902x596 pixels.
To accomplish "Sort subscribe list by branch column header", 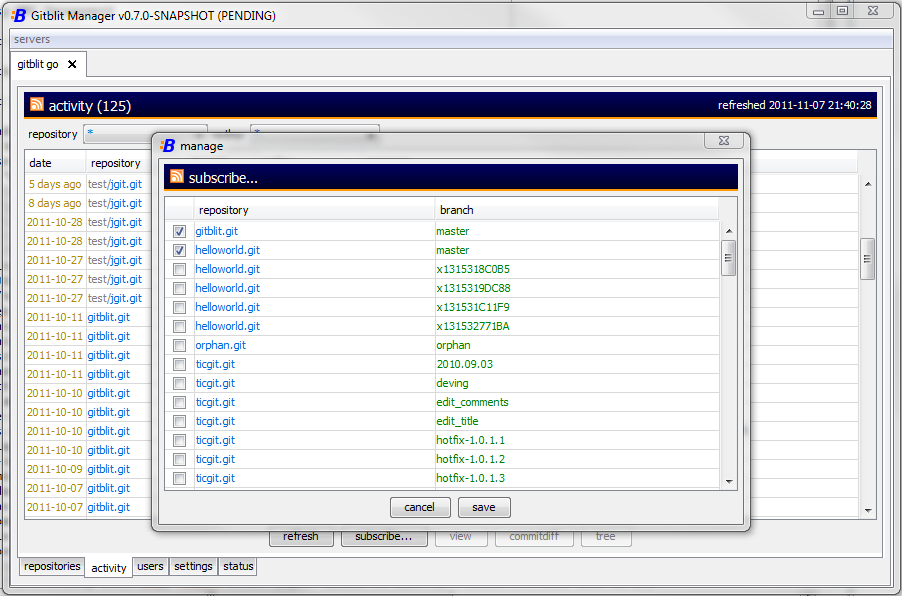I will click(576, 210).
